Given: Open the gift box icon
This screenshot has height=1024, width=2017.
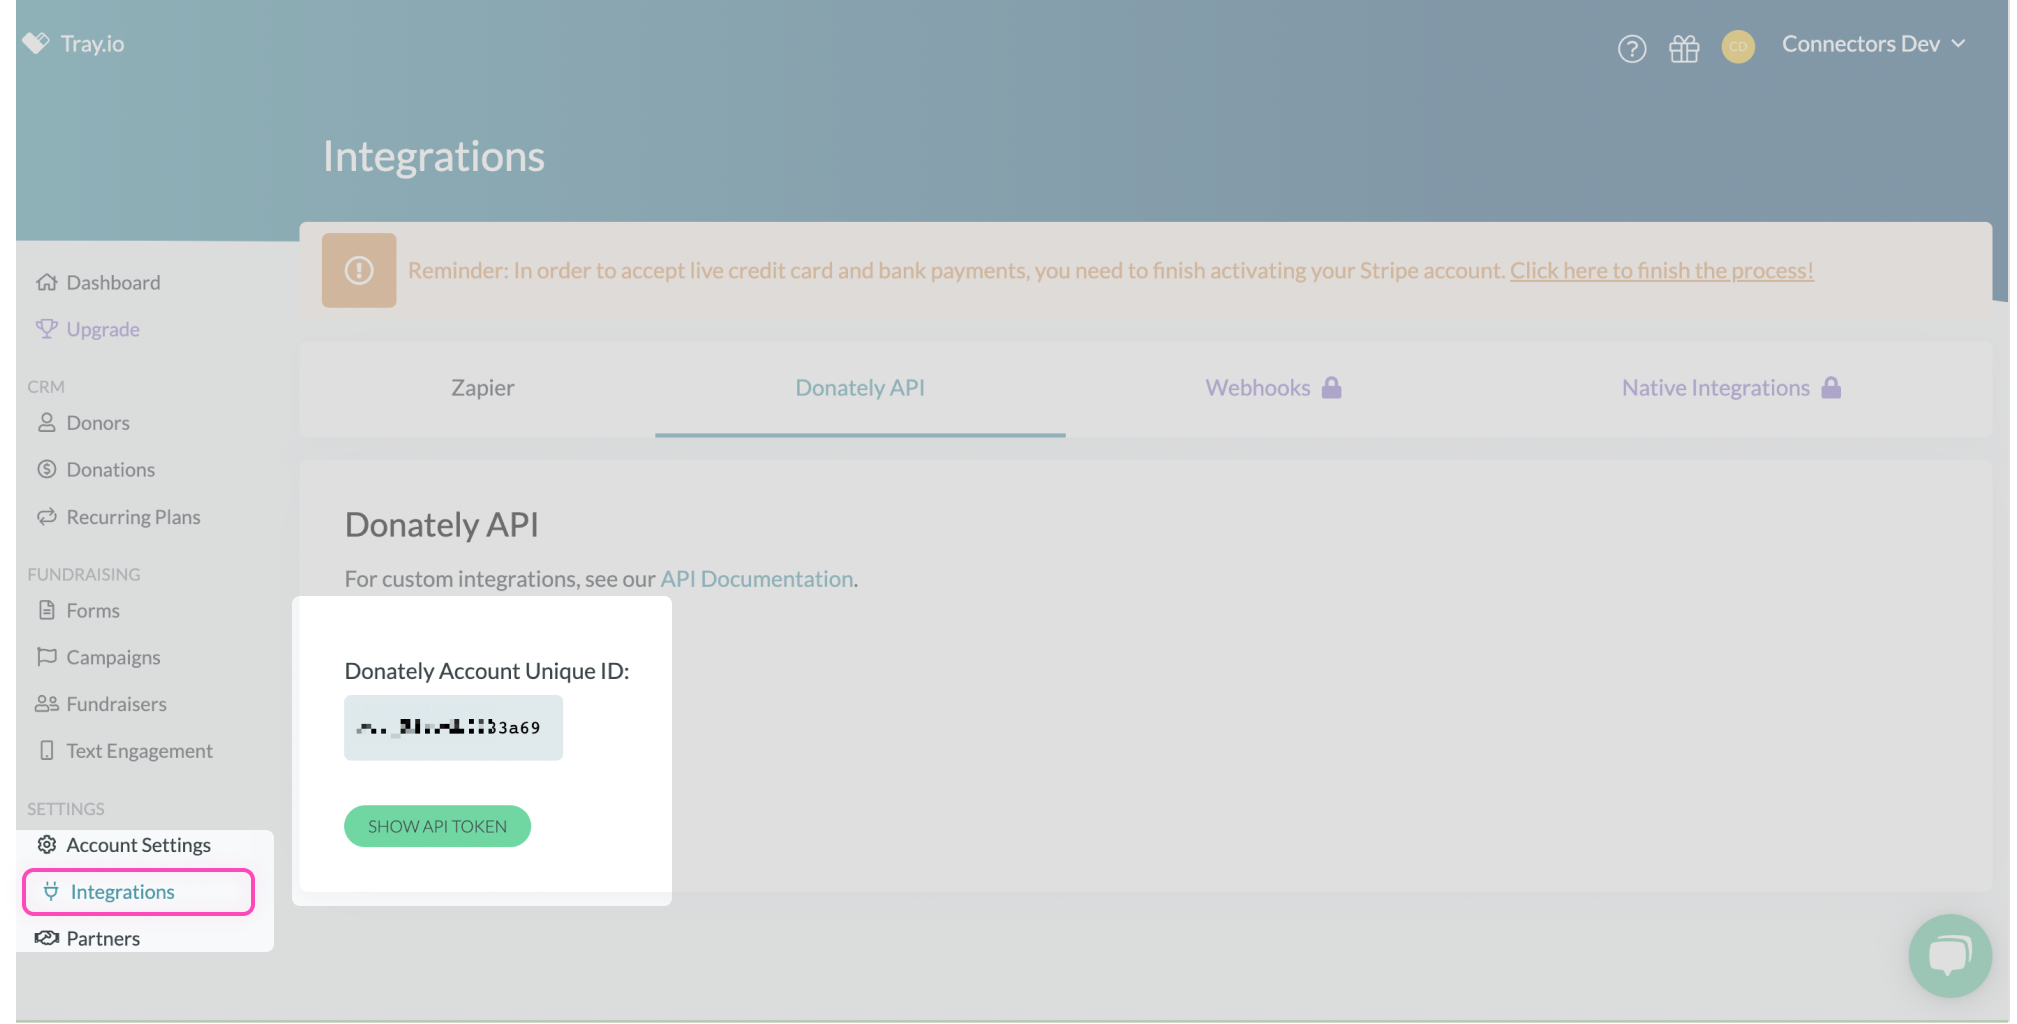Looking at the screenshot, I should 1684,48.
